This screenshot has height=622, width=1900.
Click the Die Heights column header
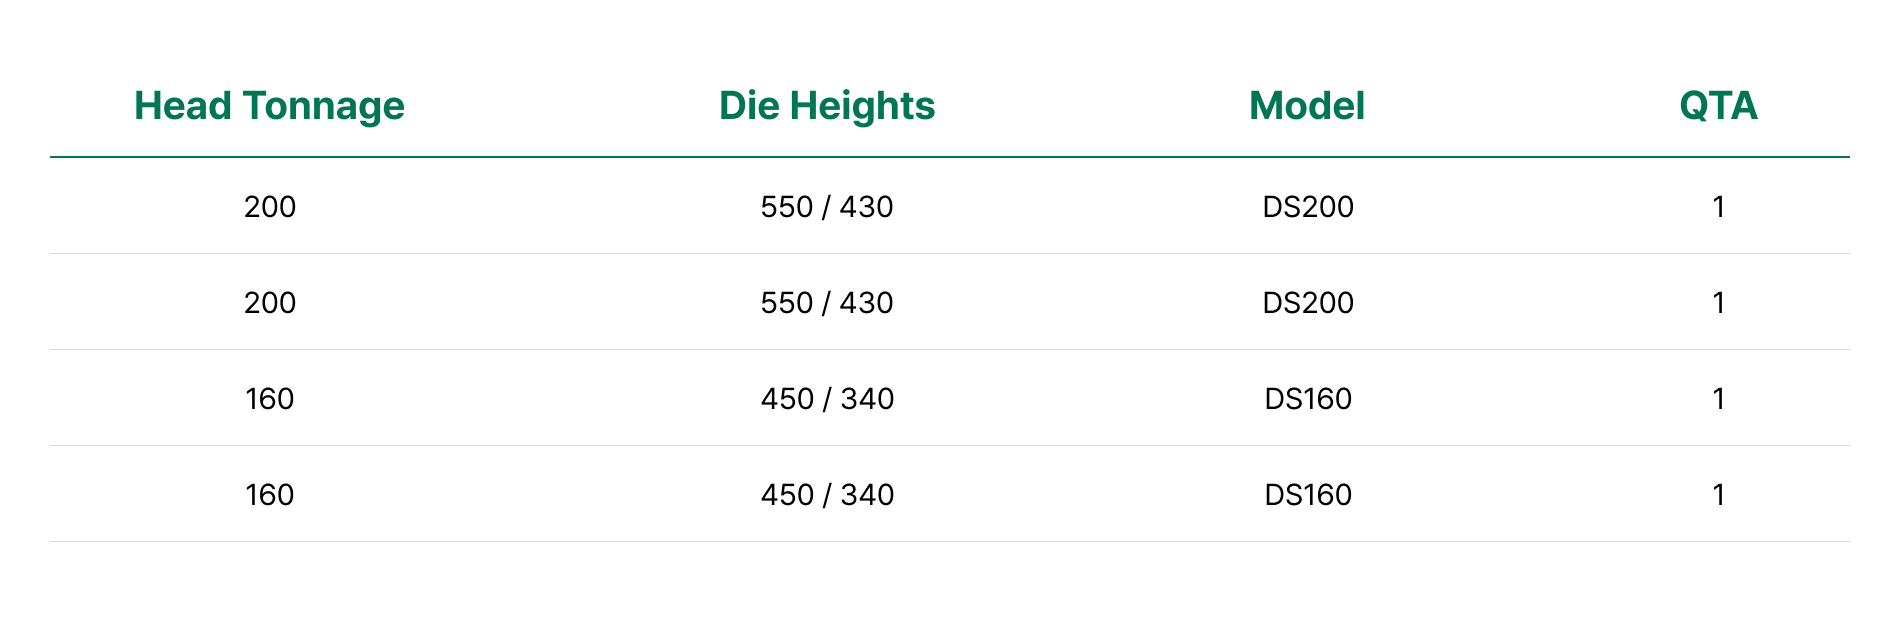827,106
